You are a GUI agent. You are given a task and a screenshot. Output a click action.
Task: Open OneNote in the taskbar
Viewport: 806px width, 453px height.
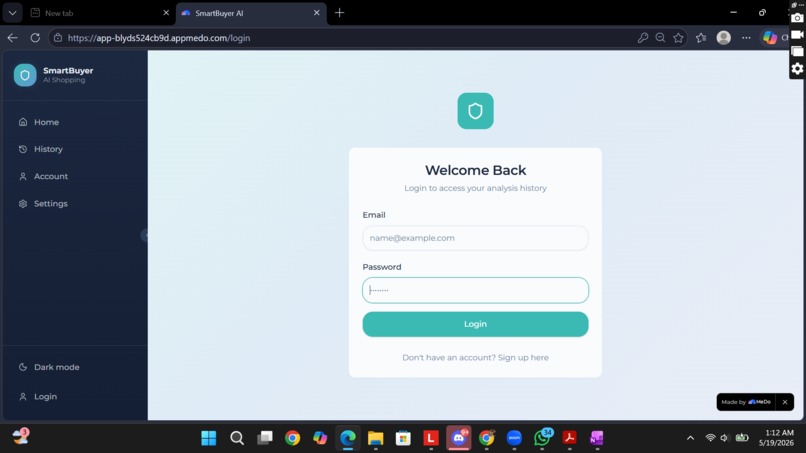(597, 438)
